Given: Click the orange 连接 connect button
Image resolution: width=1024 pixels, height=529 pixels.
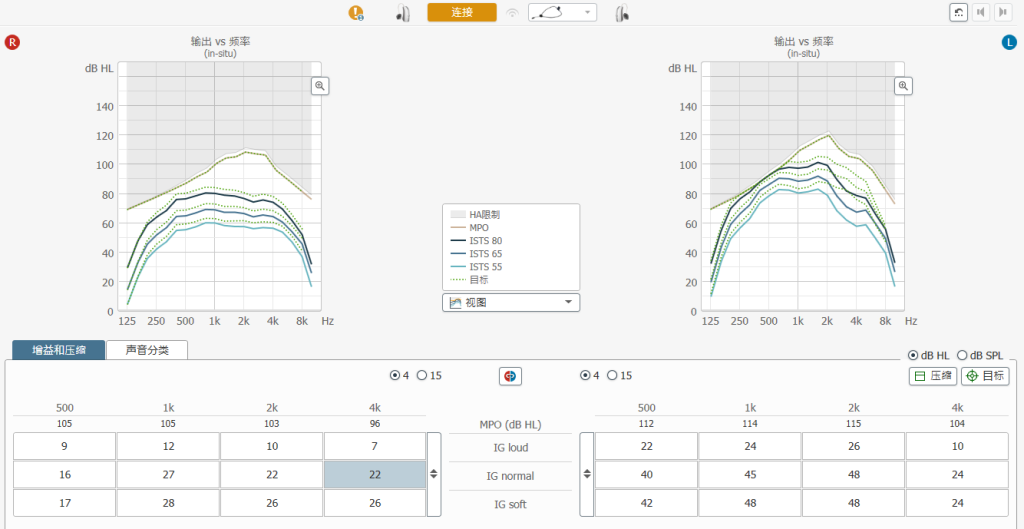Looking at the screenshot, I should [x=461, y=12].
